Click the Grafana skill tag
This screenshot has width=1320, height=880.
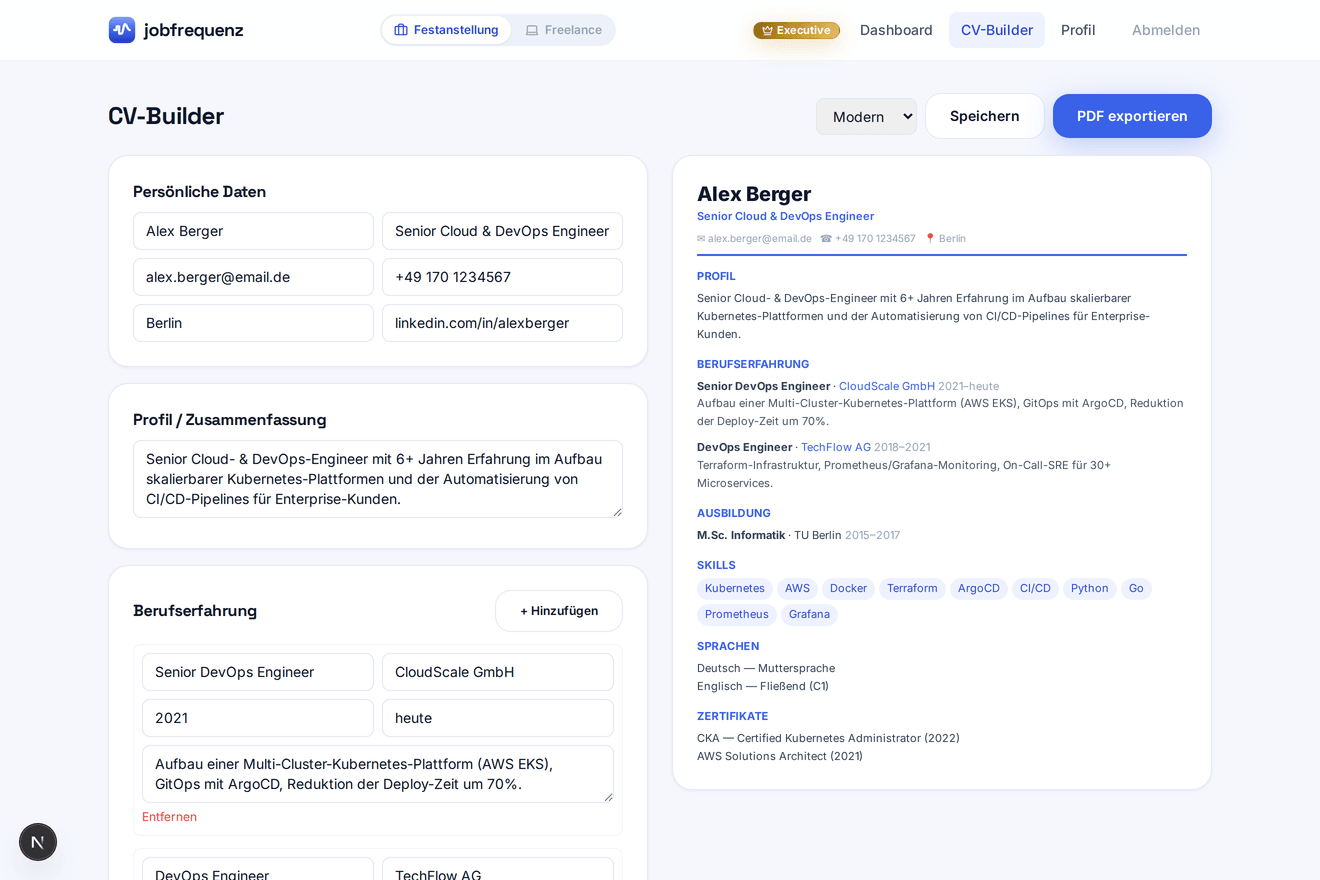[809, 615]
